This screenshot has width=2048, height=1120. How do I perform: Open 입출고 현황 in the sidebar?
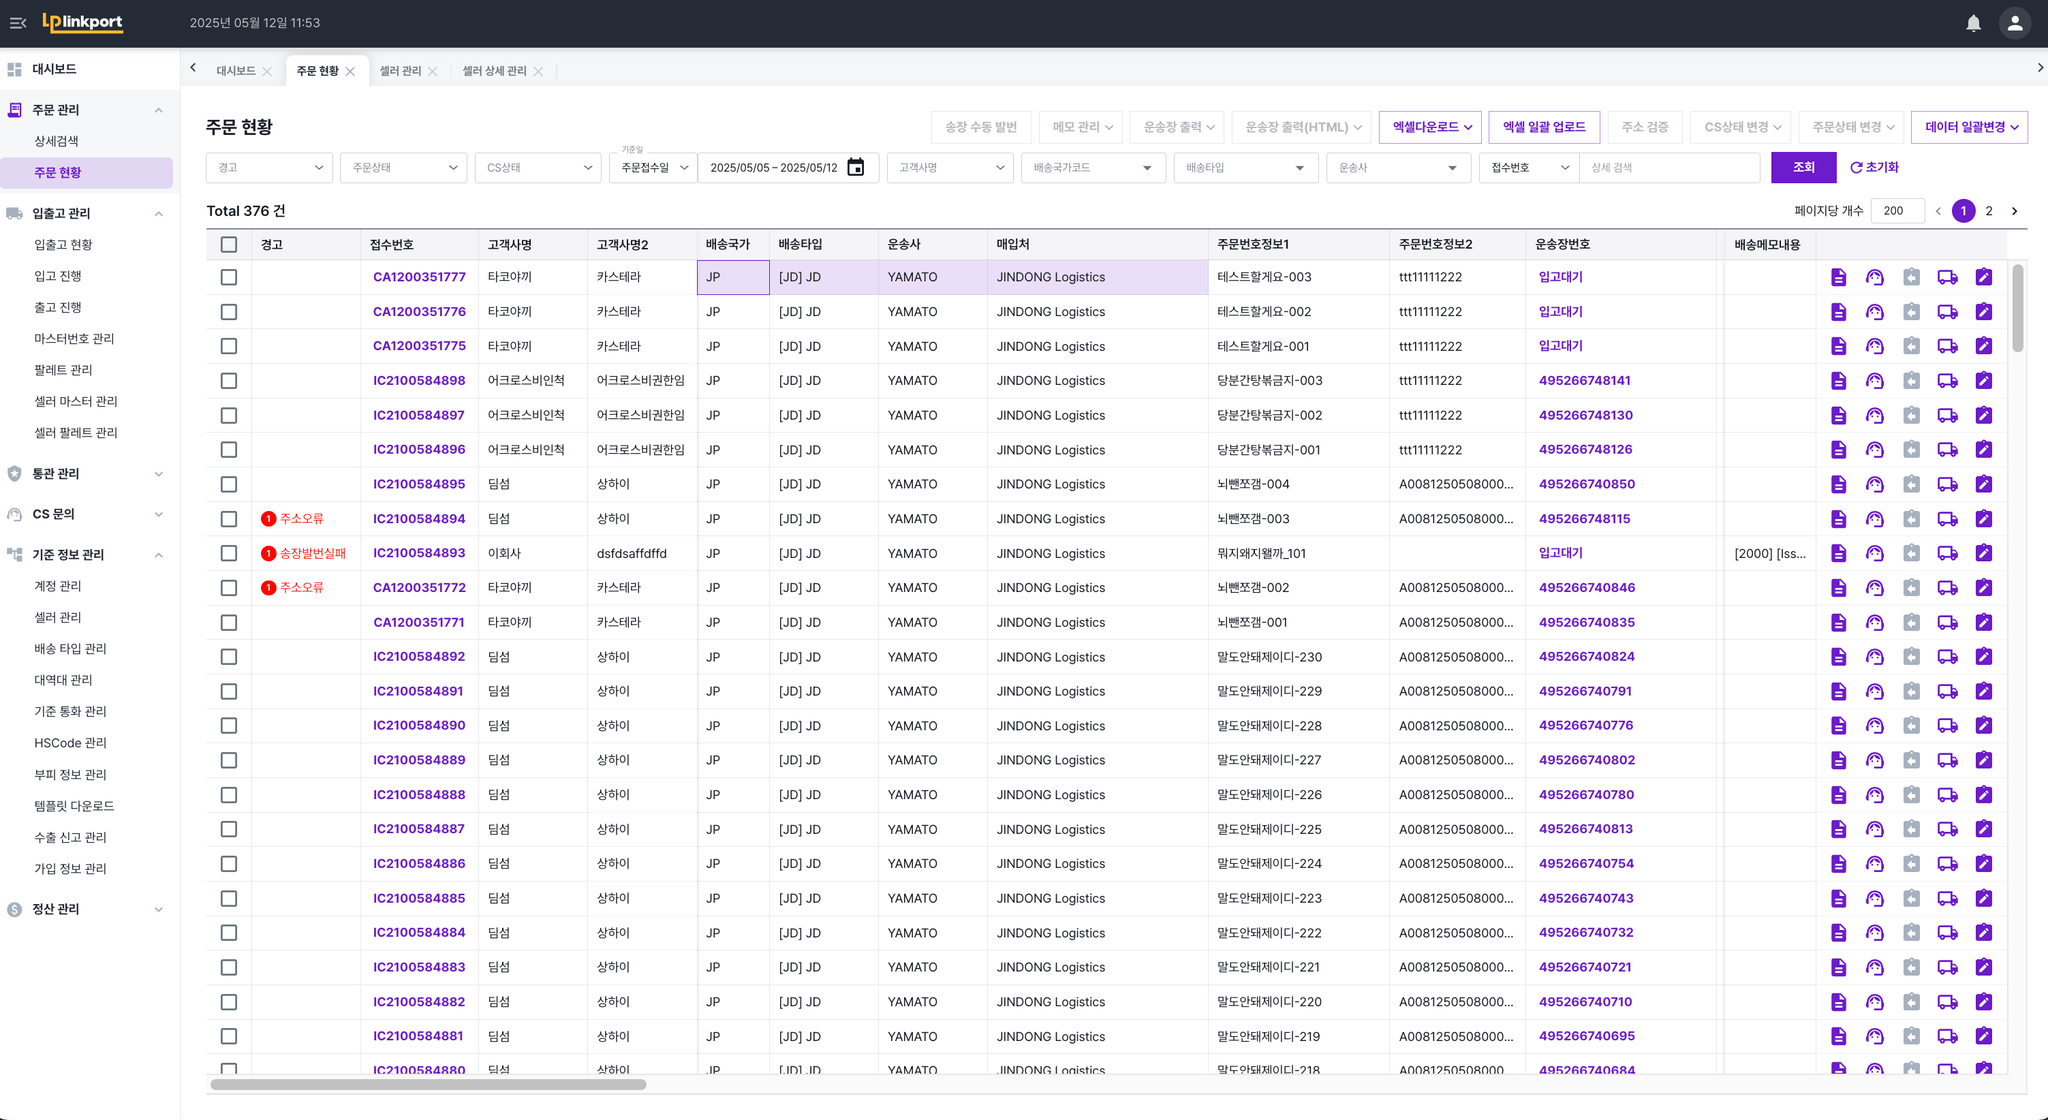tap(63, 245)
